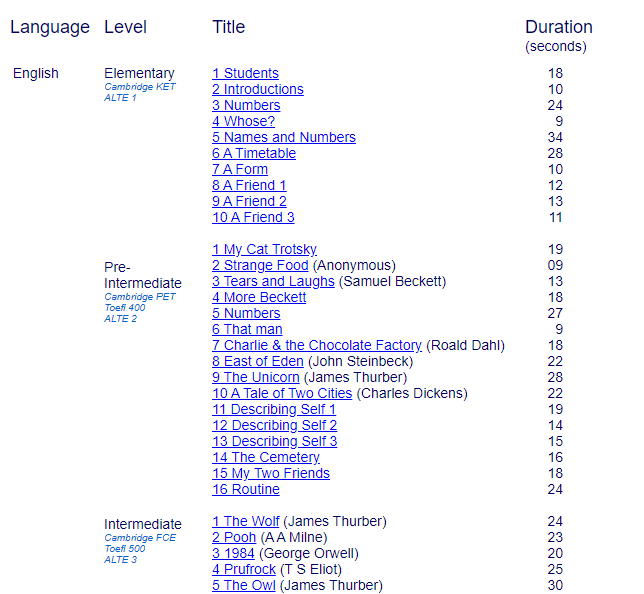The height and width of the screenshot is (594, 644).
Task: Open the '1 The Wolf' link
Action: point(245,522)
